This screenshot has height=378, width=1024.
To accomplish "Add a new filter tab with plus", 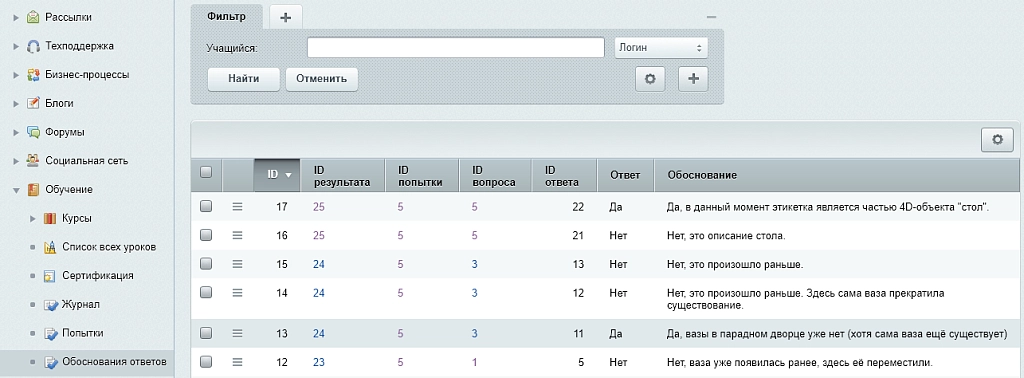I will (285, 18).
